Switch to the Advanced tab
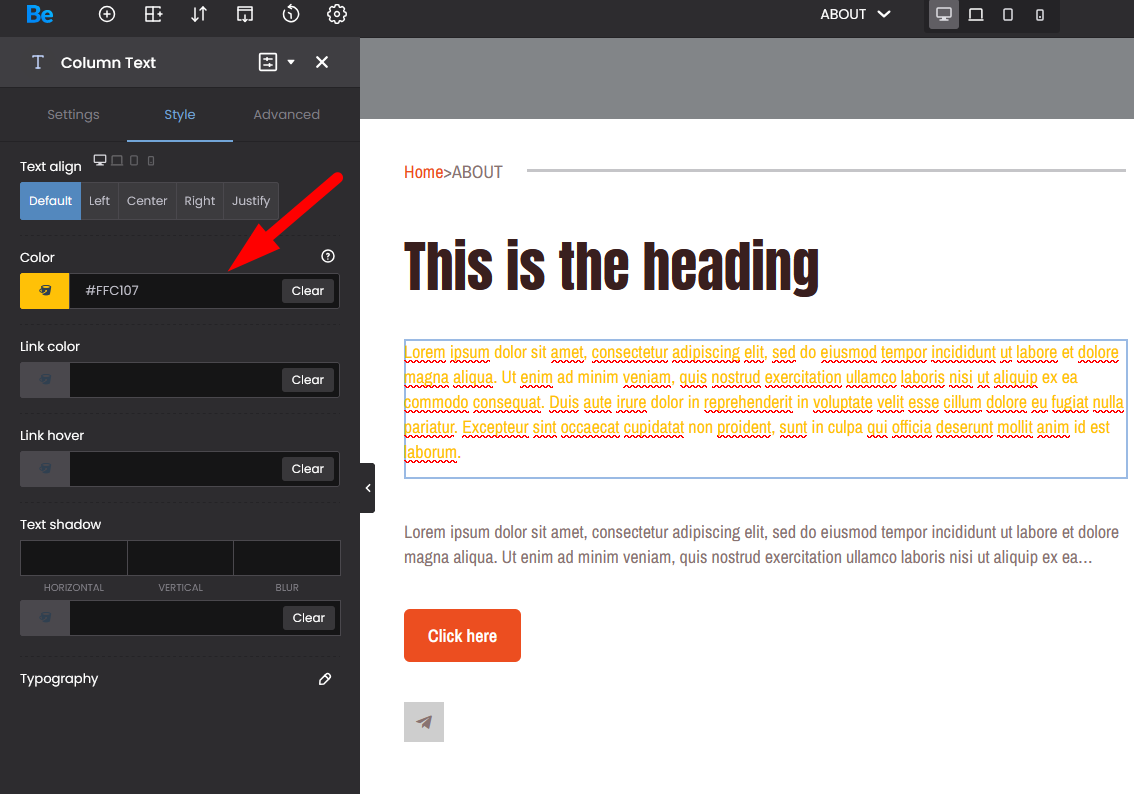The image size is (1134, 794). pos(286,114)
